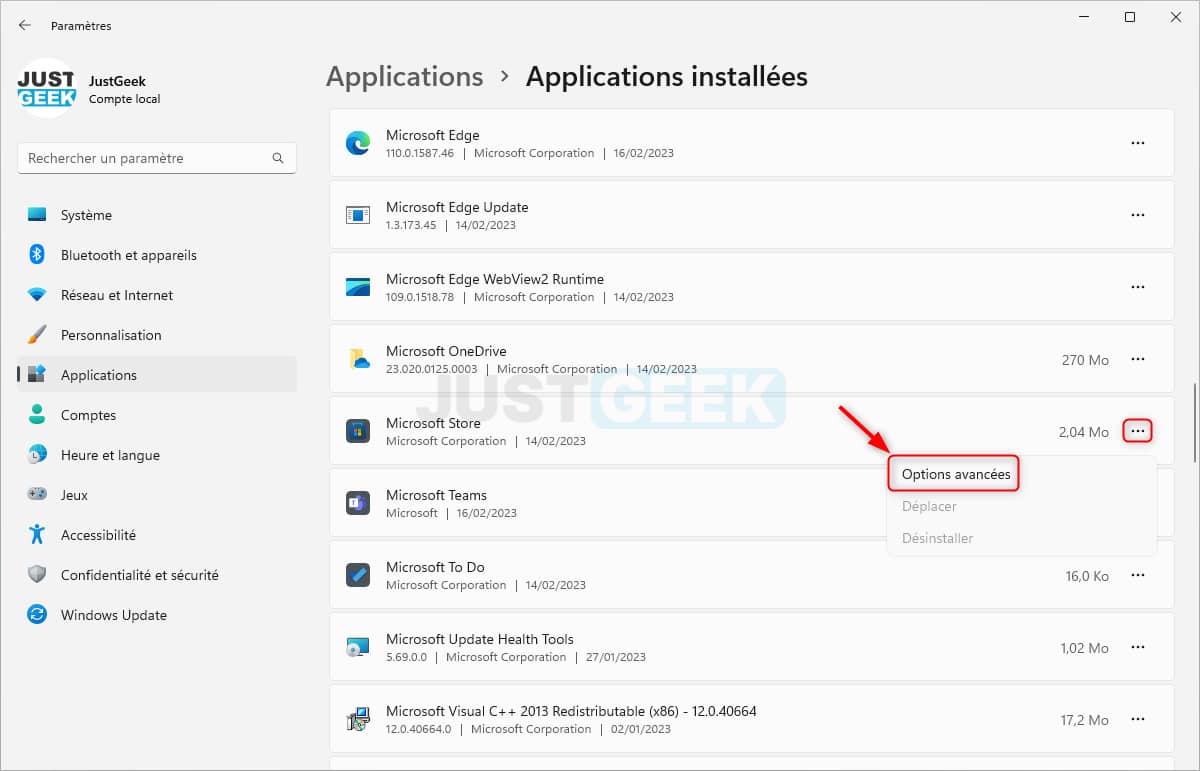Go to Réseau et Internet section
1200x771 pixels.
[x=157, y=295]
